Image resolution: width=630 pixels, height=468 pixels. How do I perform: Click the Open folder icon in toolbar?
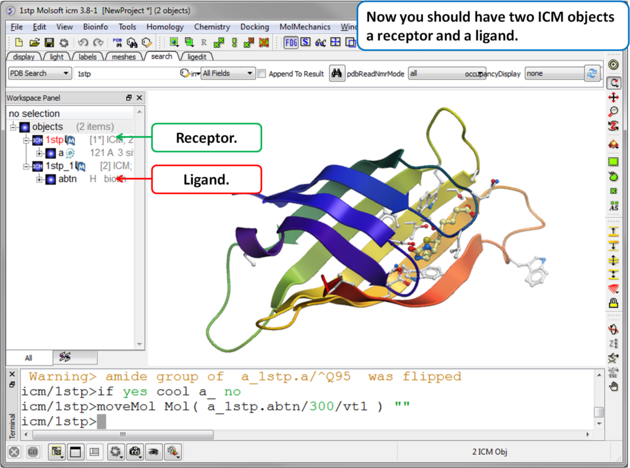click(x=34, y=43)
